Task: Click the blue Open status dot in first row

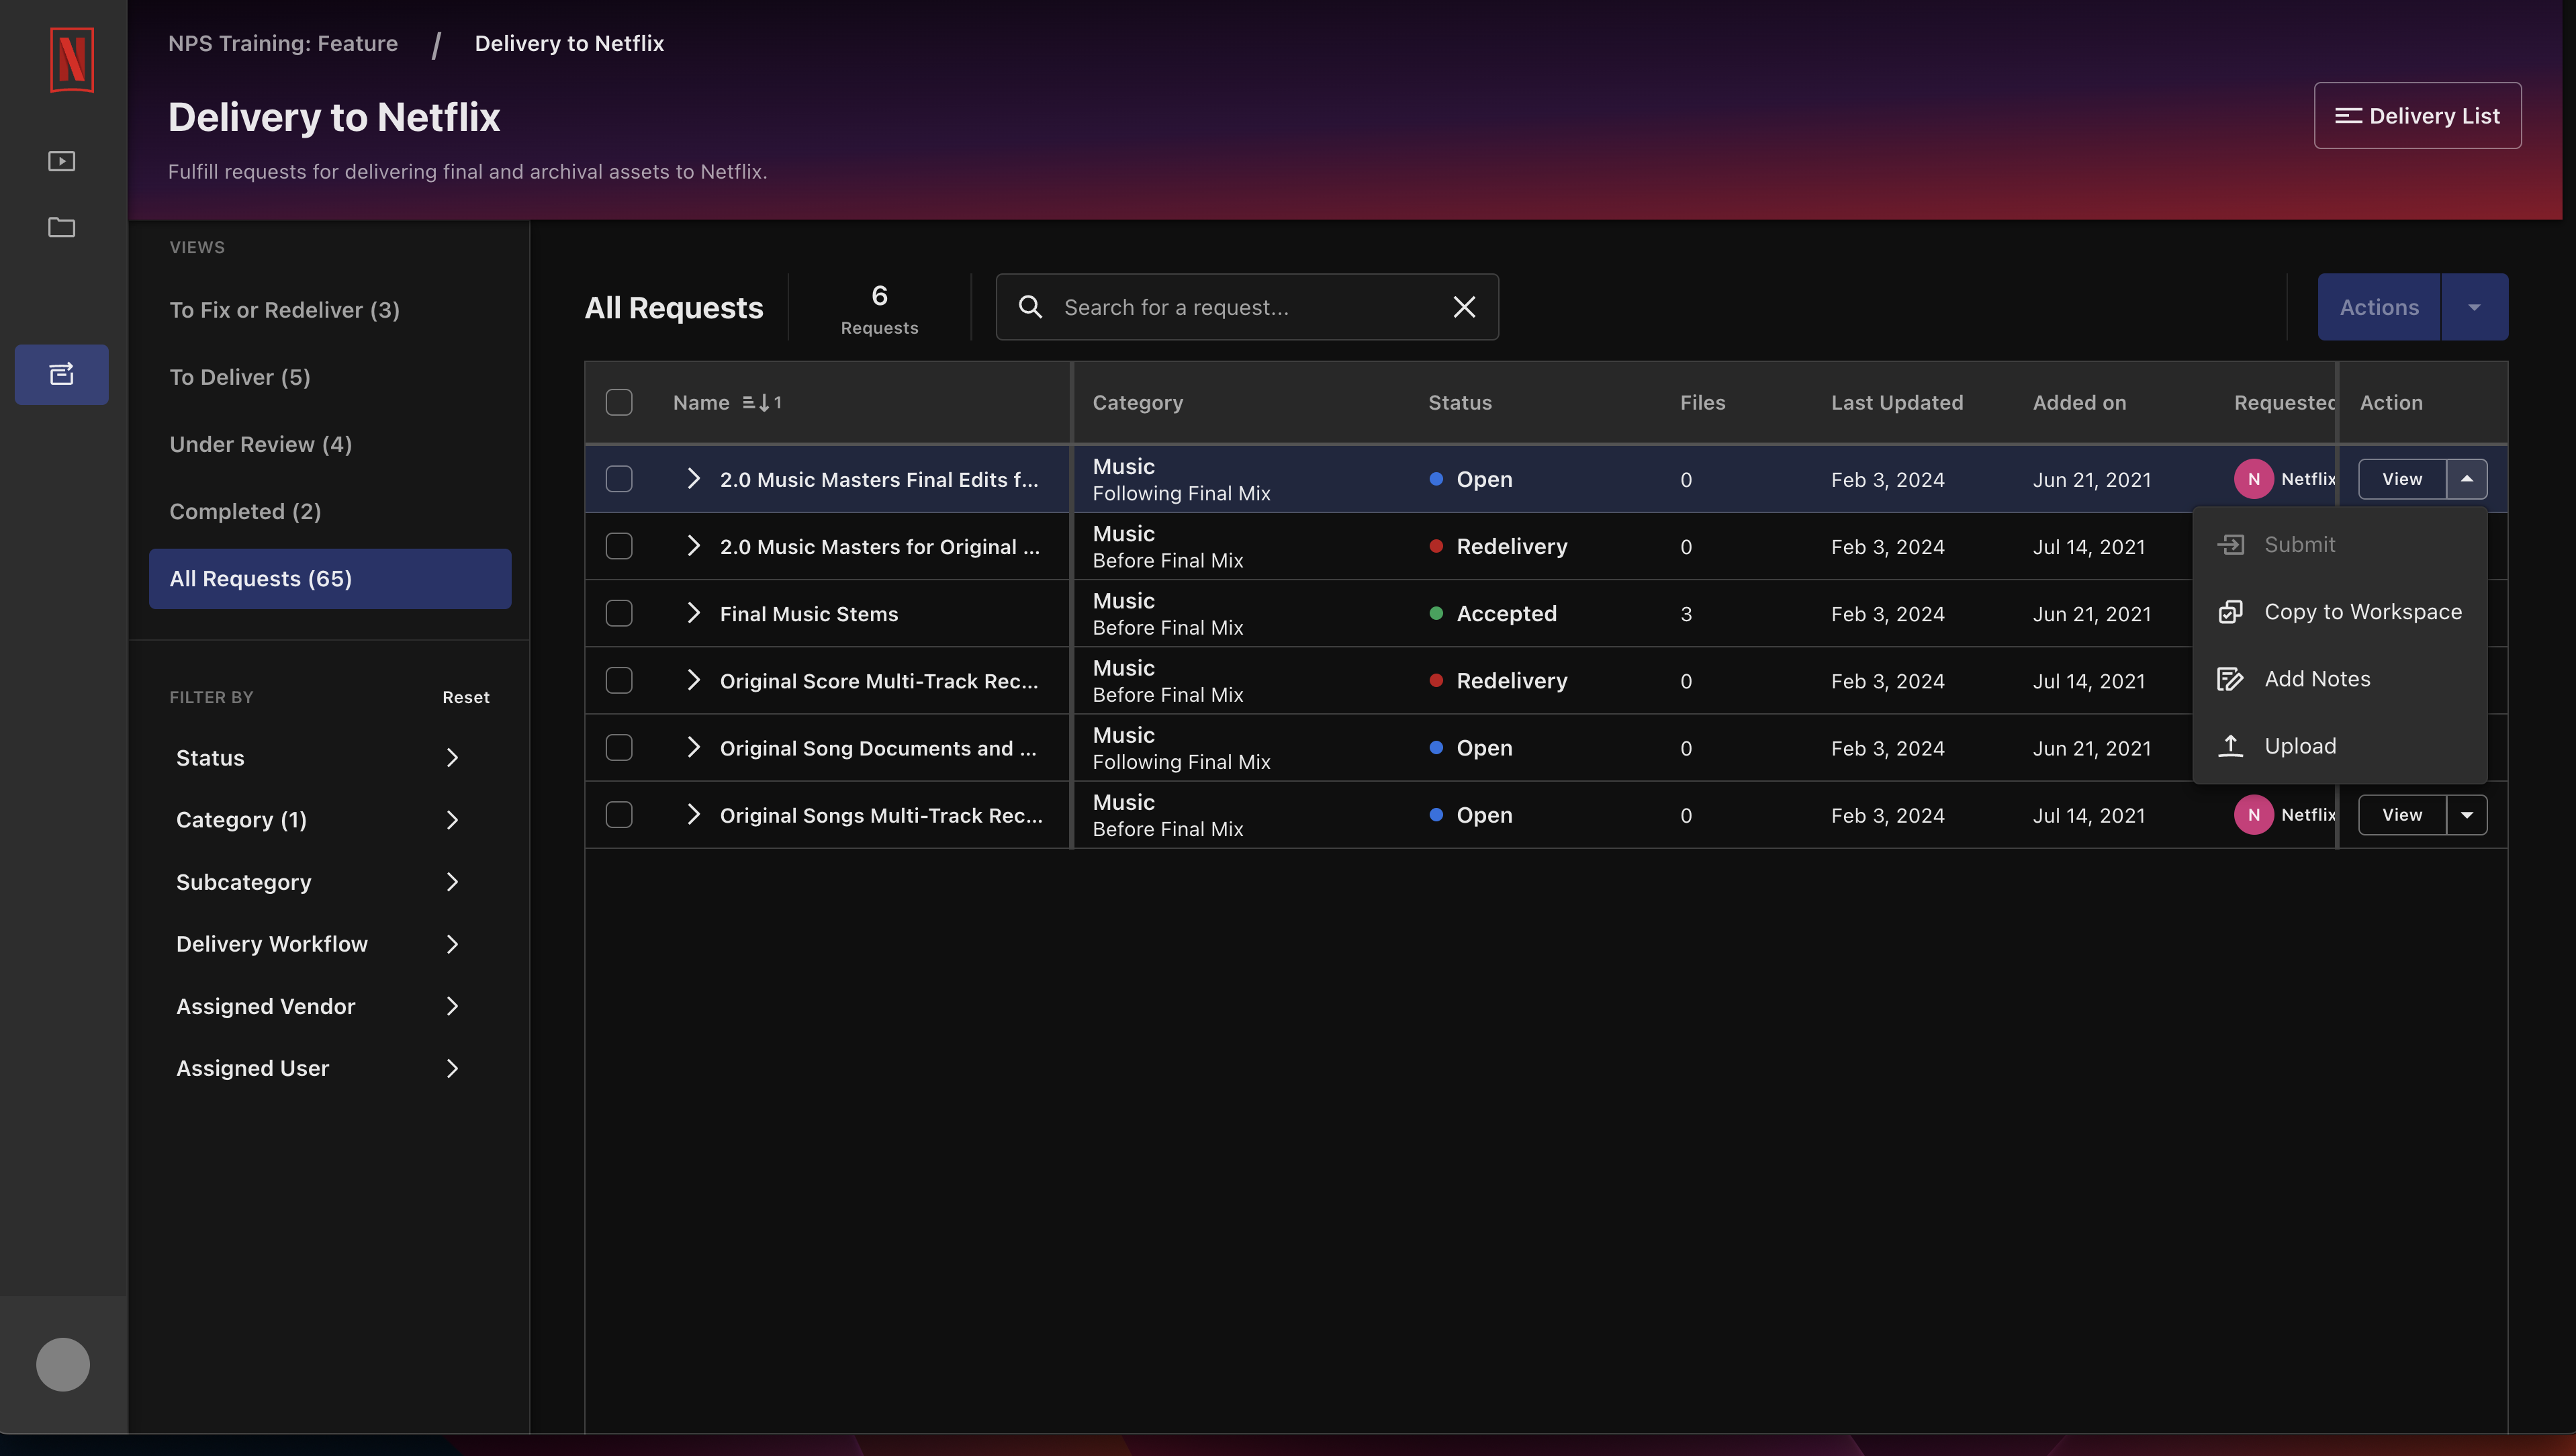Action: click(1436, 479)
